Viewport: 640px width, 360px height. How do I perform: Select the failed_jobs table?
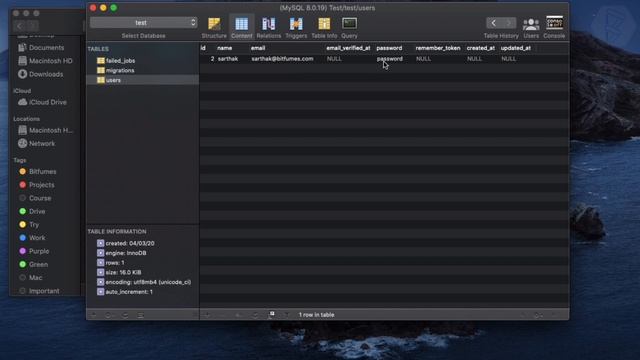pyautogui.click(x=120, y=60)
